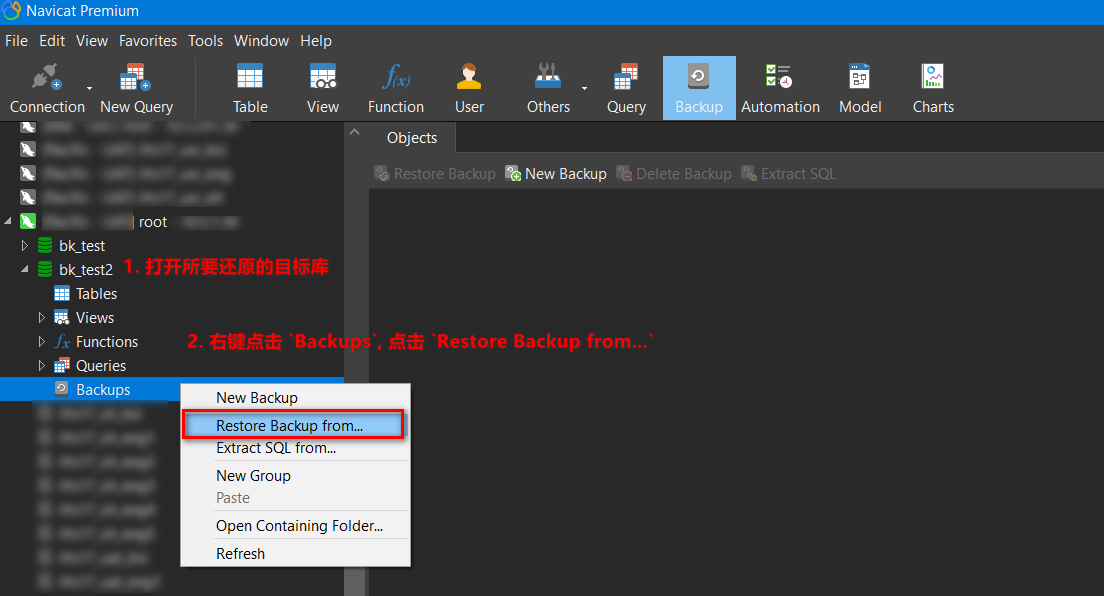Choose Restore Backup from... in context menu
The width and height of the screenshot is (1104, 596).
295,426
